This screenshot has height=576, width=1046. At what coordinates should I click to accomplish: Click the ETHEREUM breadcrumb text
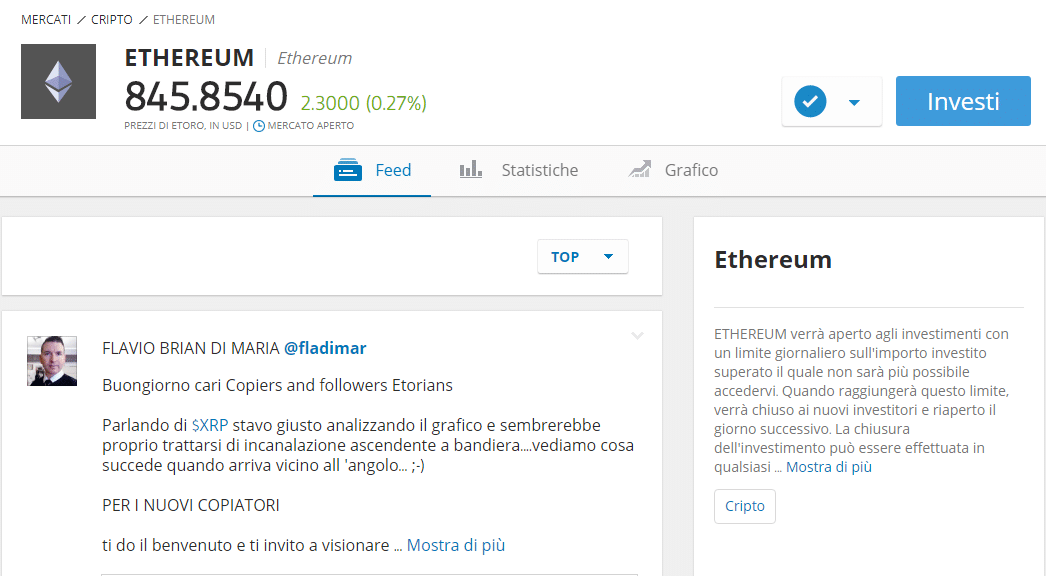pyautogui.click(x=183, y=20)
